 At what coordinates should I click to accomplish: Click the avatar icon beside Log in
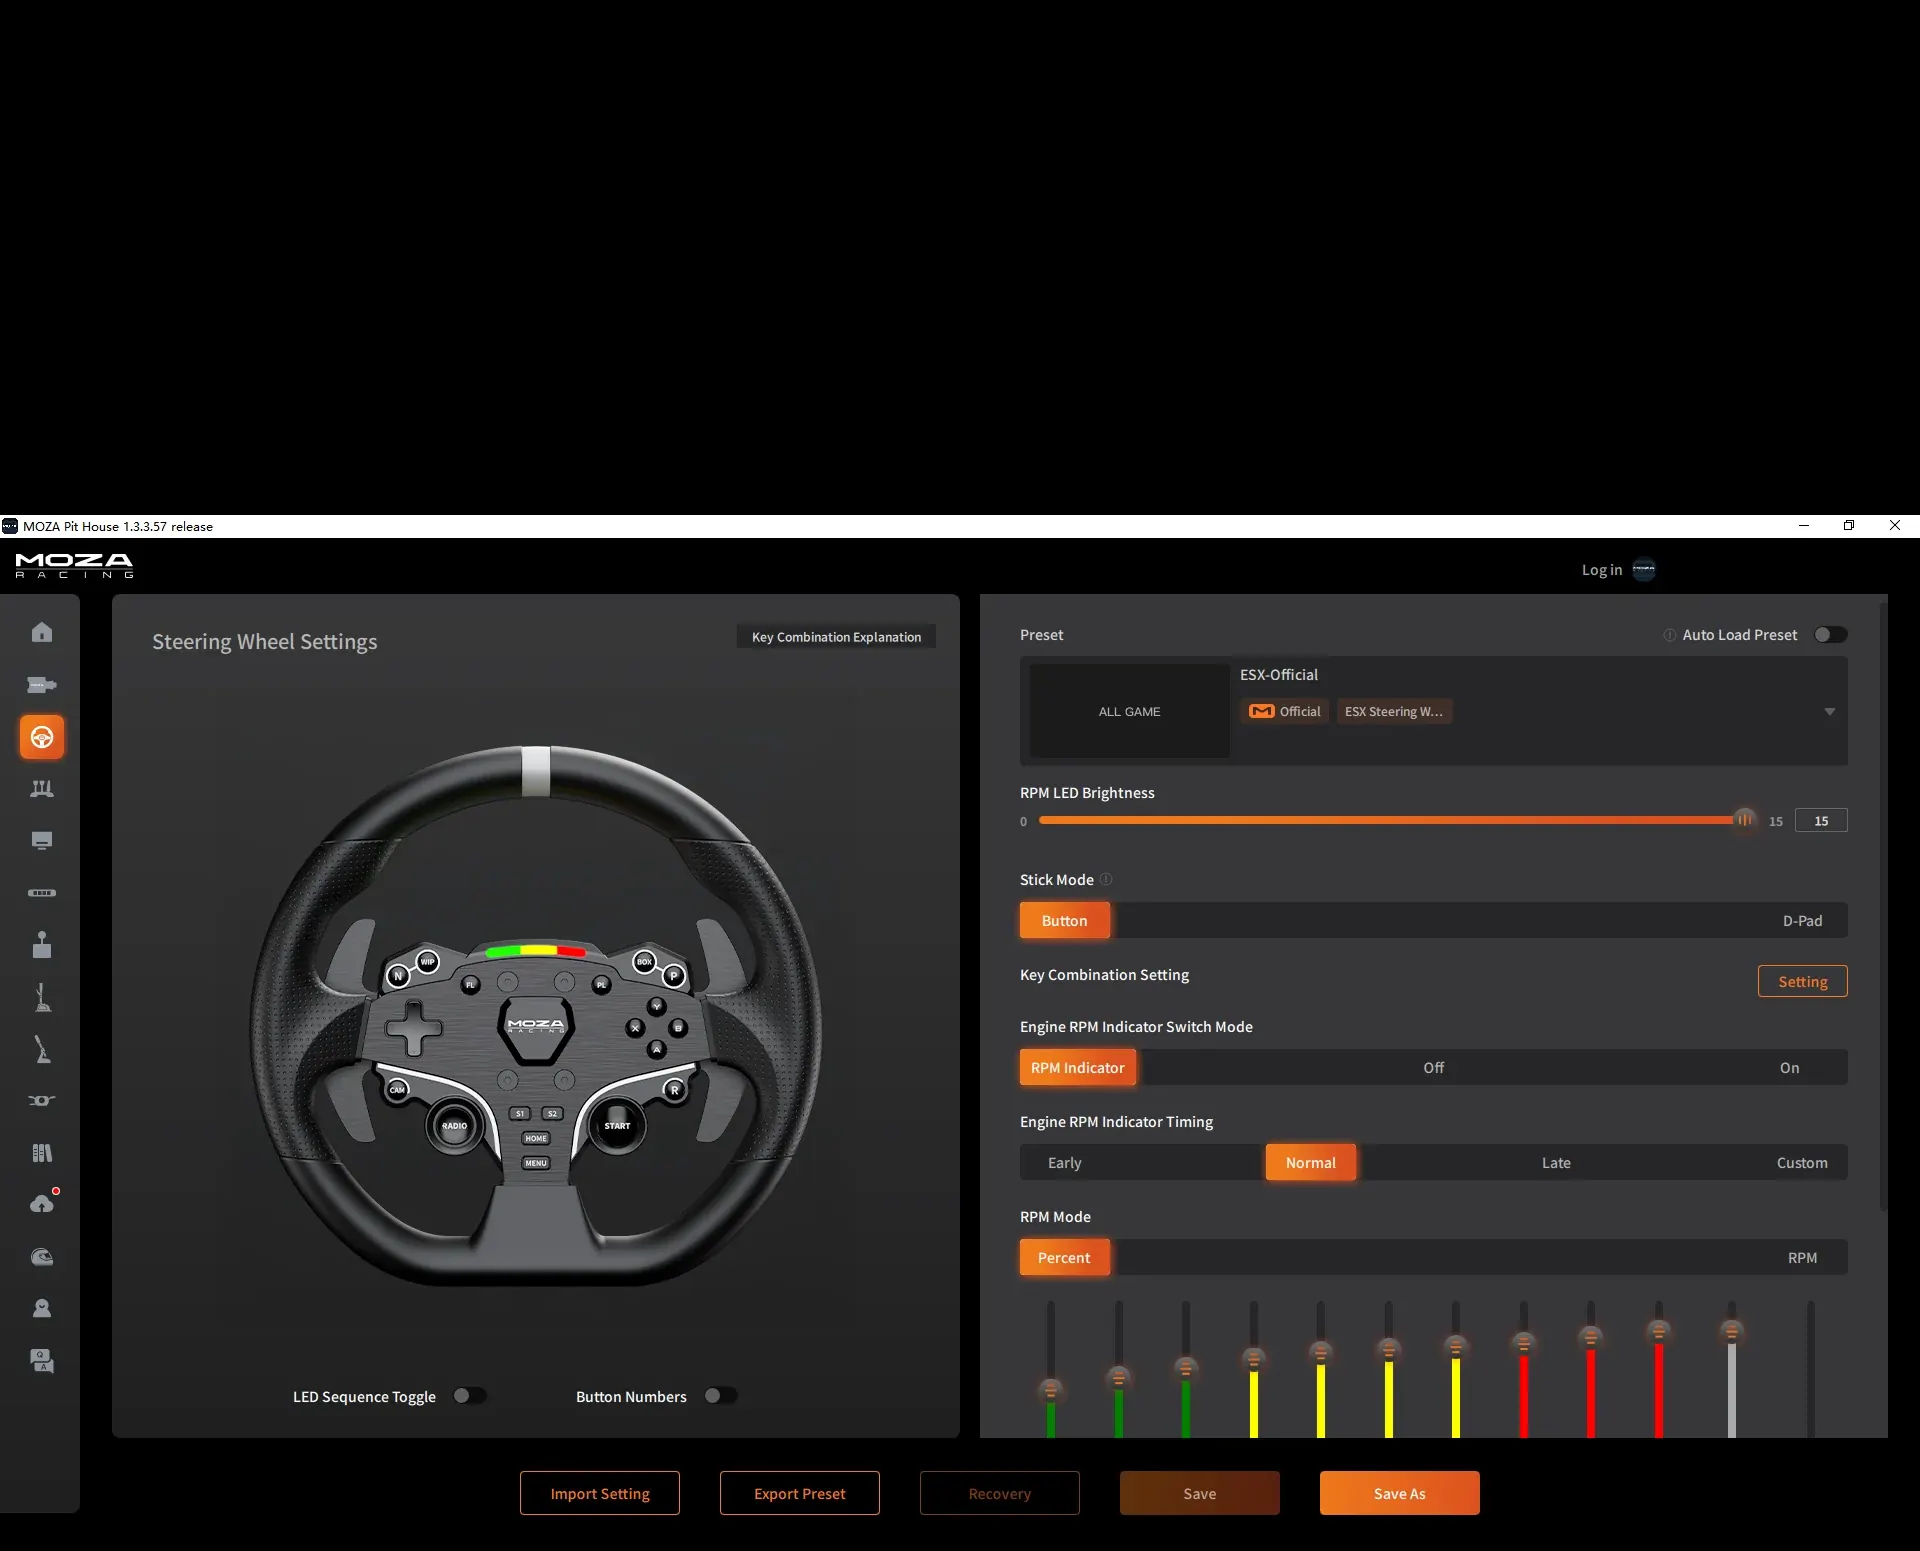click(1644, 570)
